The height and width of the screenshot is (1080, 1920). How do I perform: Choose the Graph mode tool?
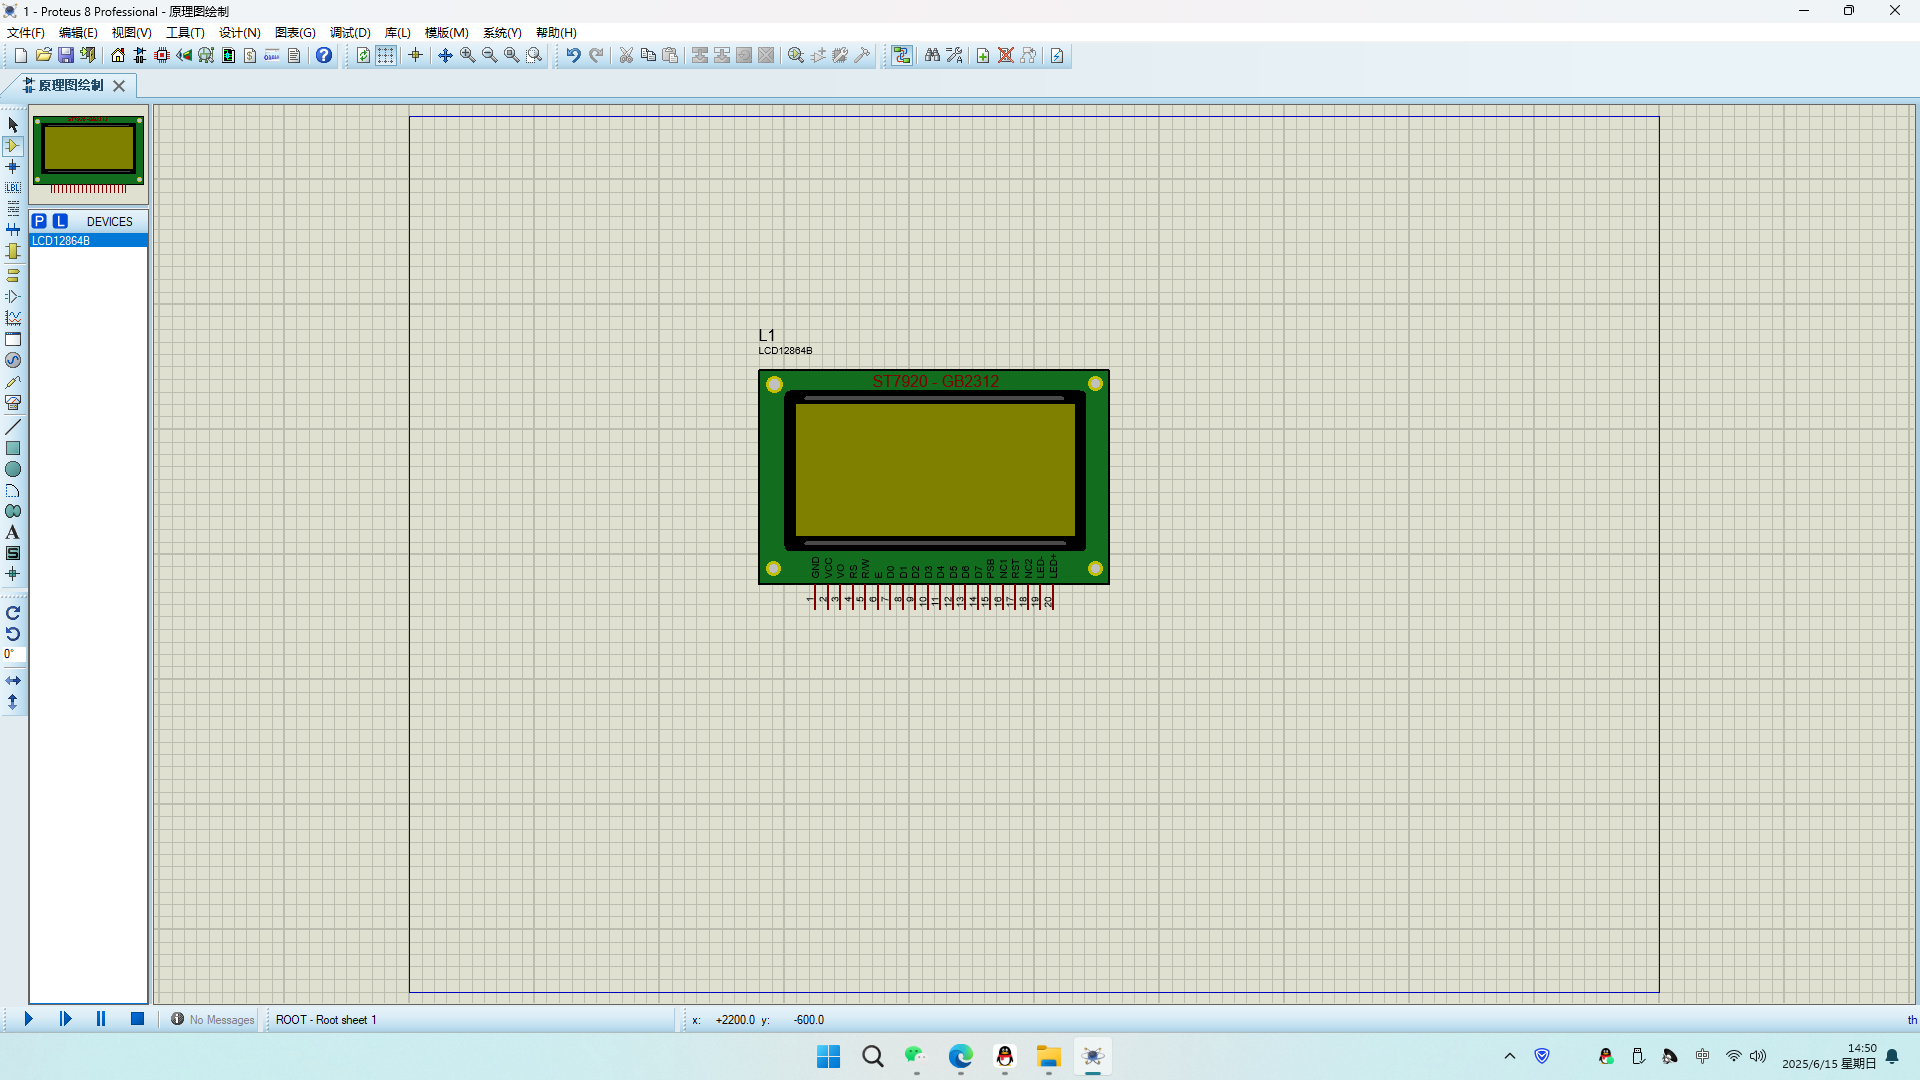point(13,318)
